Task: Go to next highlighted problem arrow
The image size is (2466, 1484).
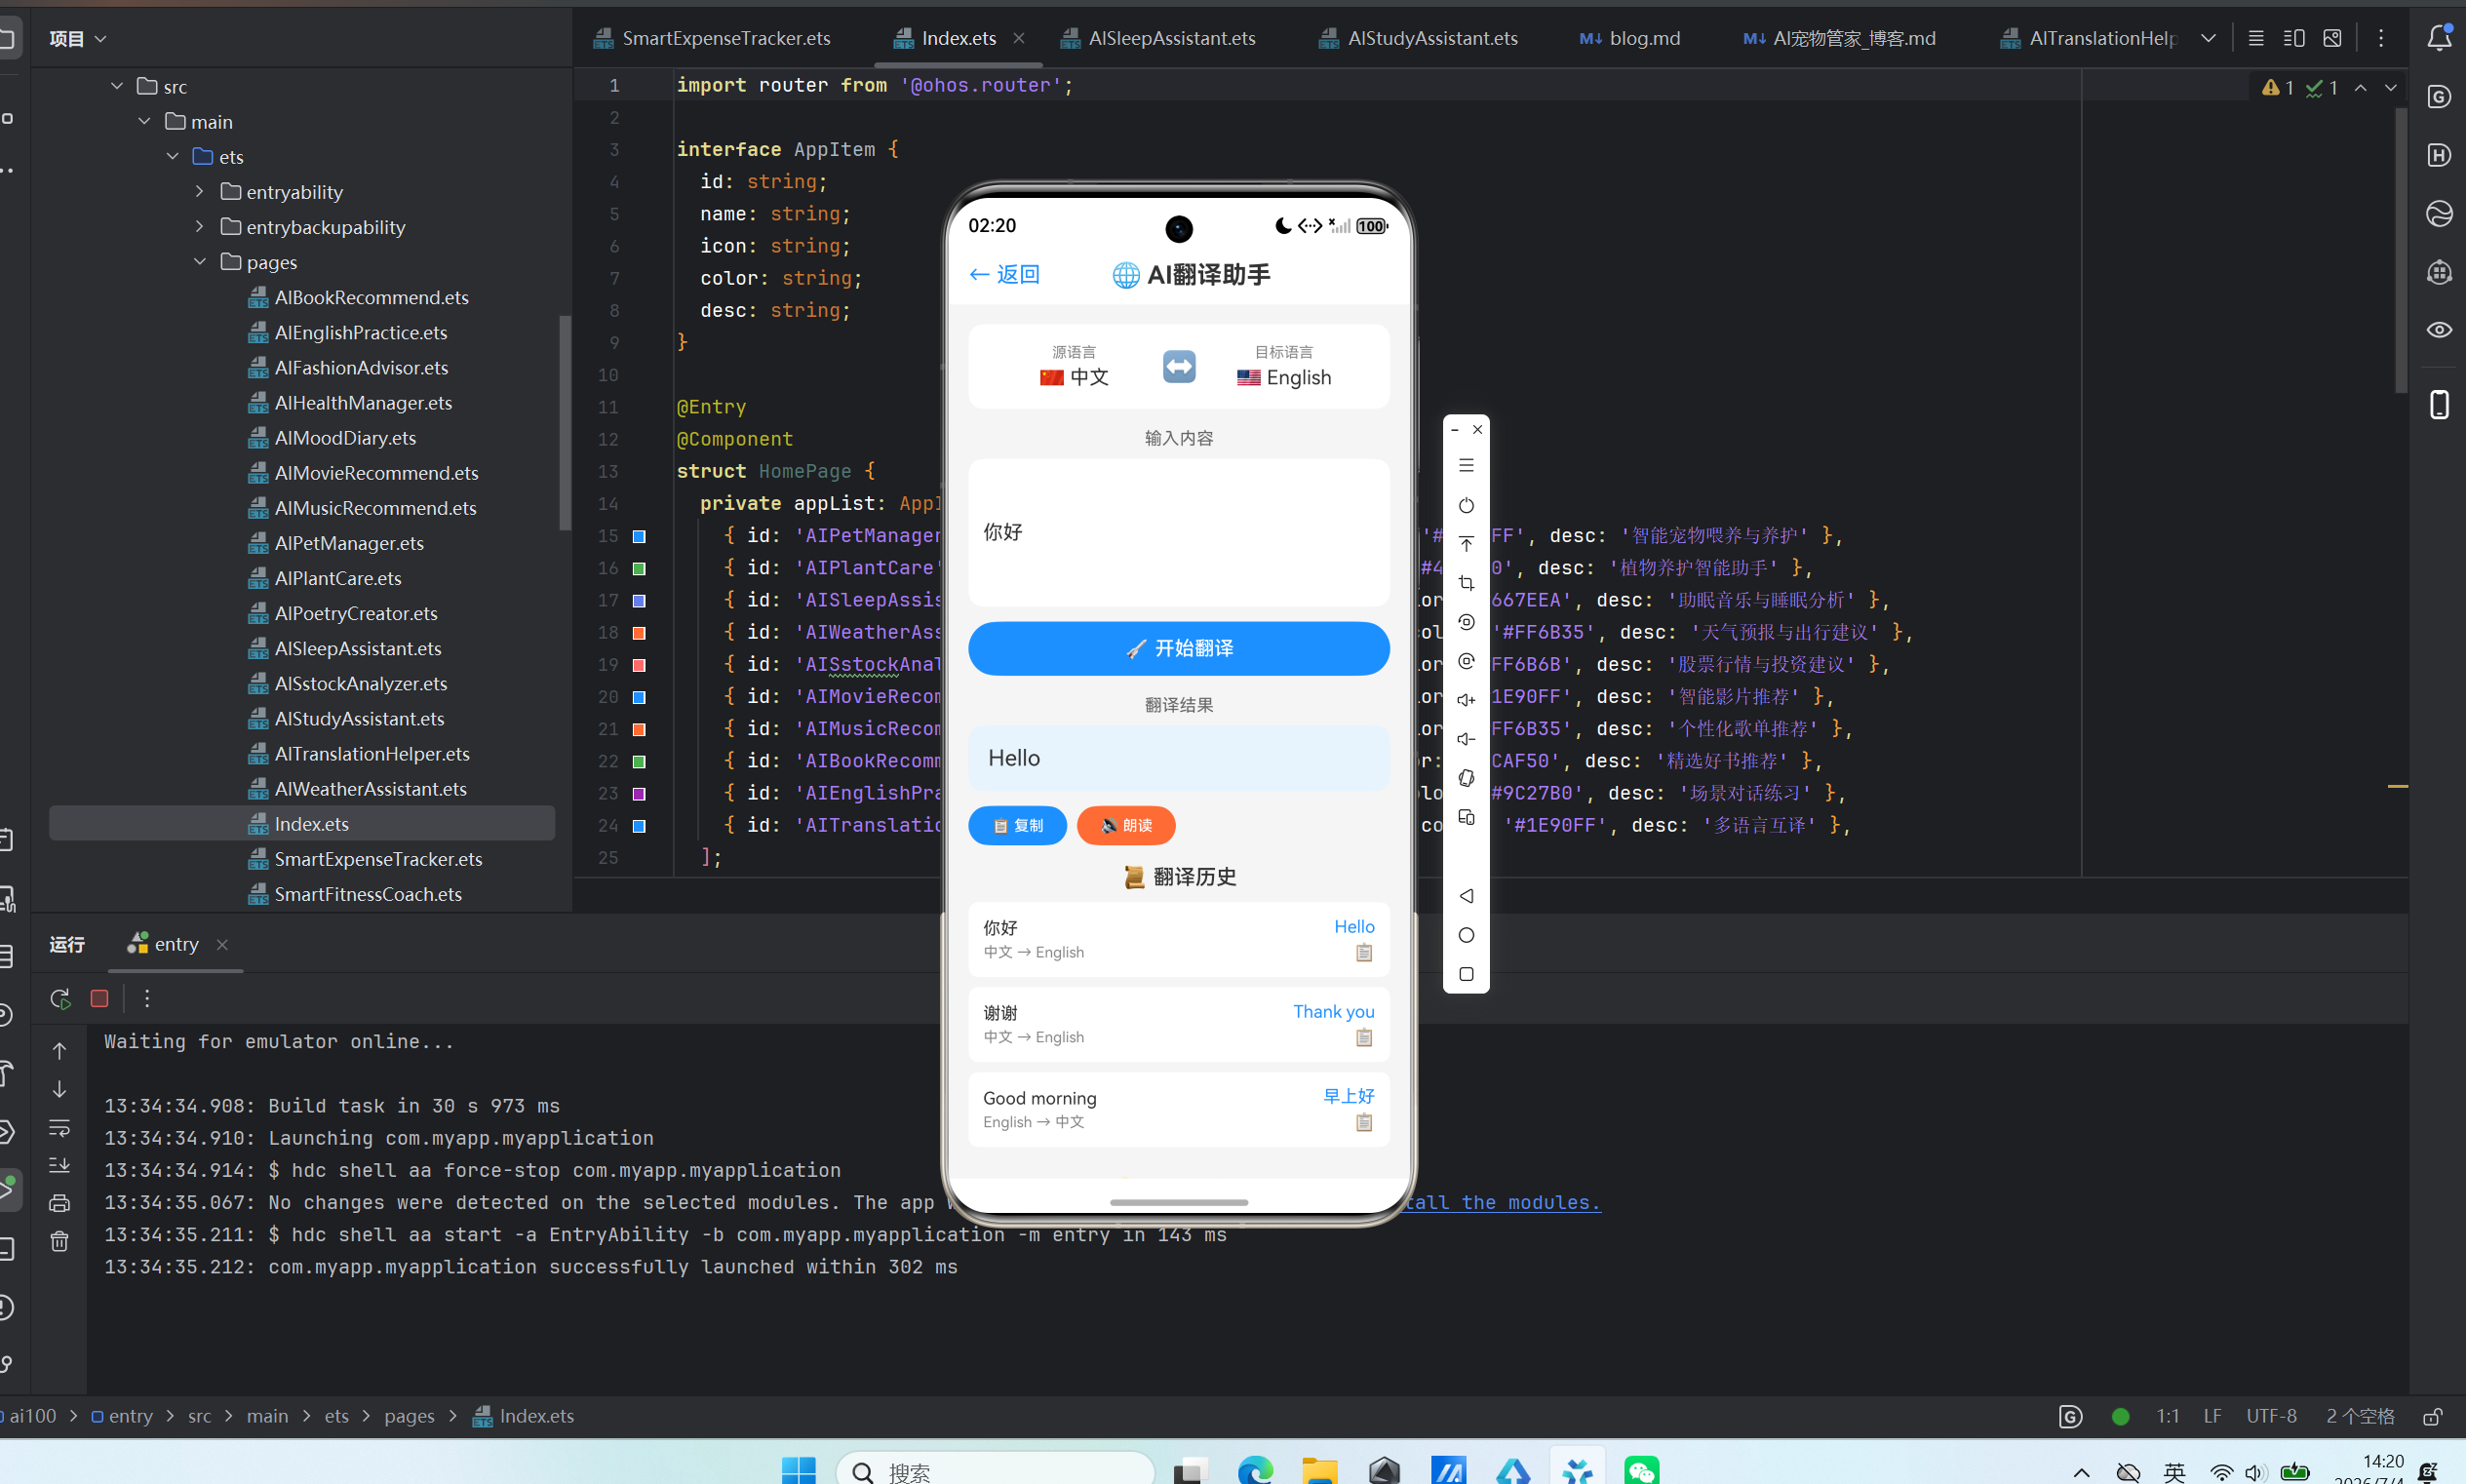Action: point(2391,88)
